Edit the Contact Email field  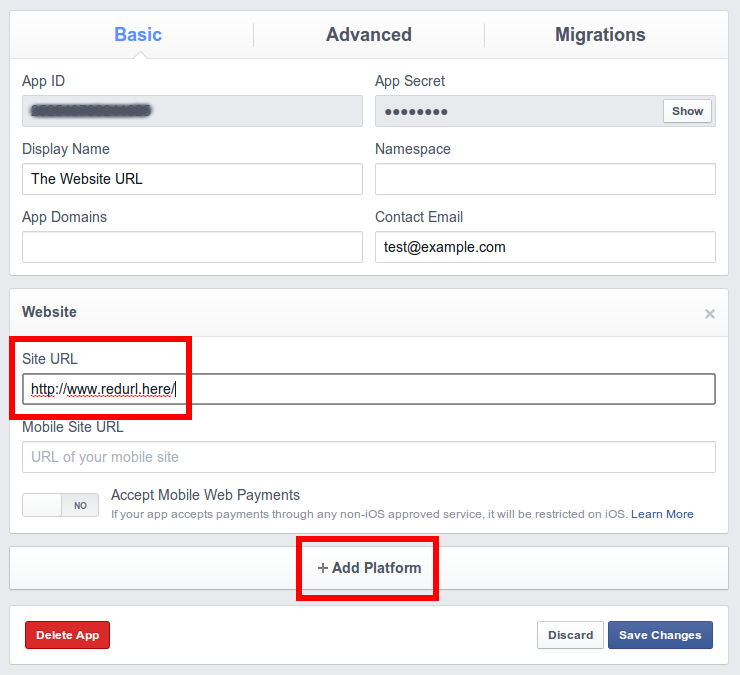(545, 247)
